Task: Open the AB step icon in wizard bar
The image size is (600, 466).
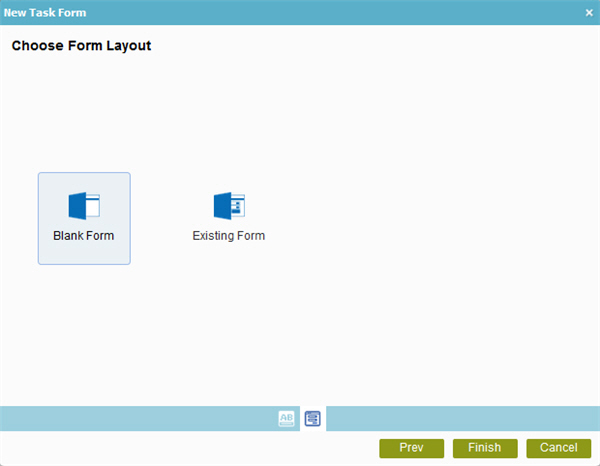Action: (x=286, y=419)
